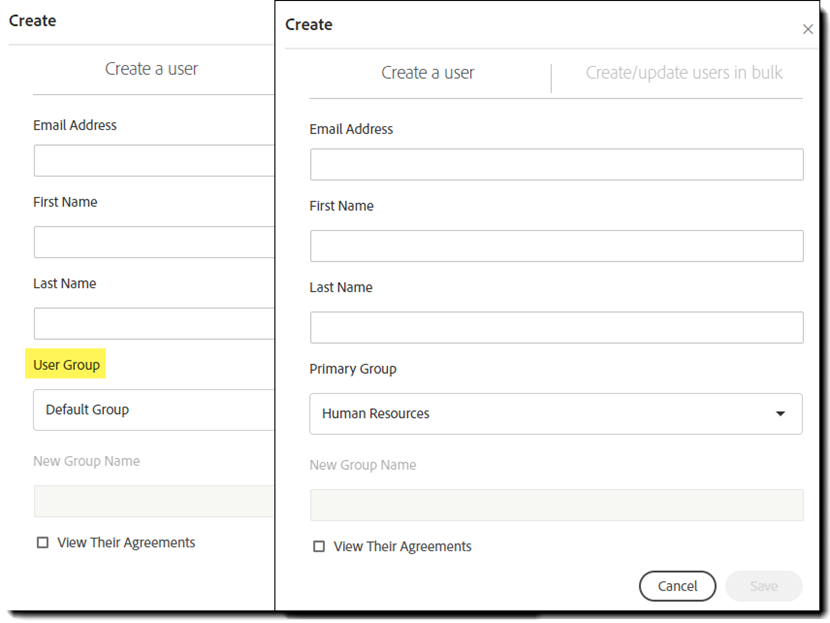Click the Save button

764,586
